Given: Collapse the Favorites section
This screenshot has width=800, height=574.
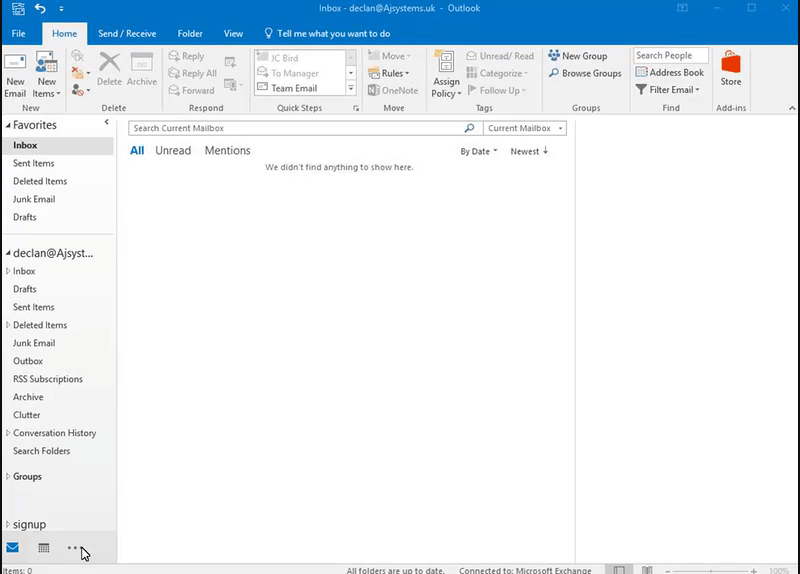Looking at the screenshot, I should coord(8,125).
